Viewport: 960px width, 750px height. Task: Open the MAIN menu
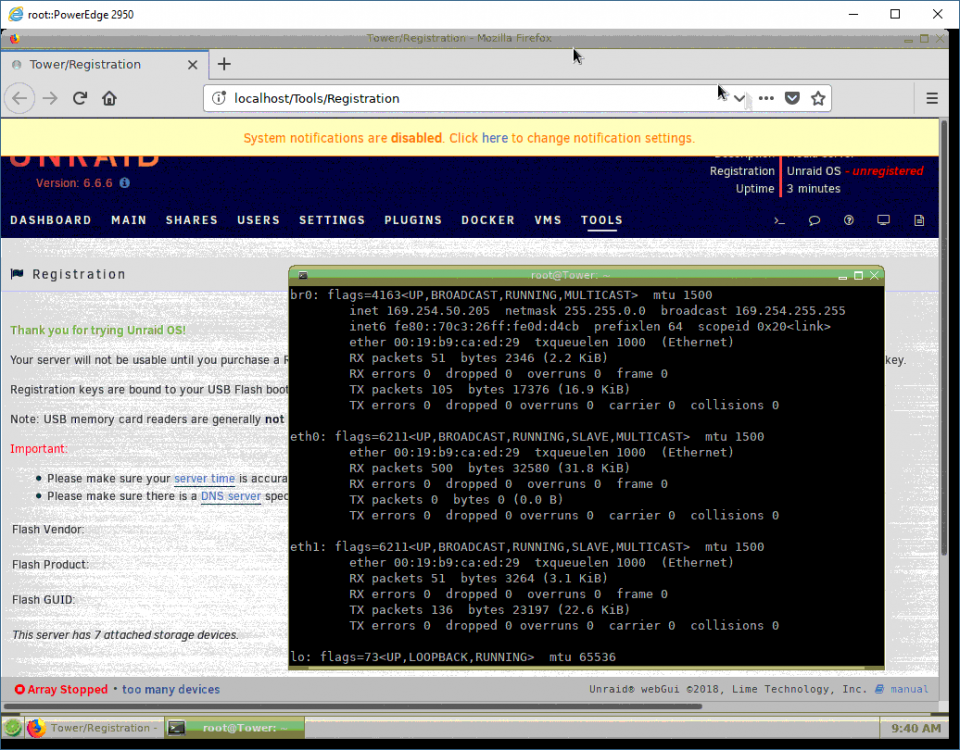(129, 220)
